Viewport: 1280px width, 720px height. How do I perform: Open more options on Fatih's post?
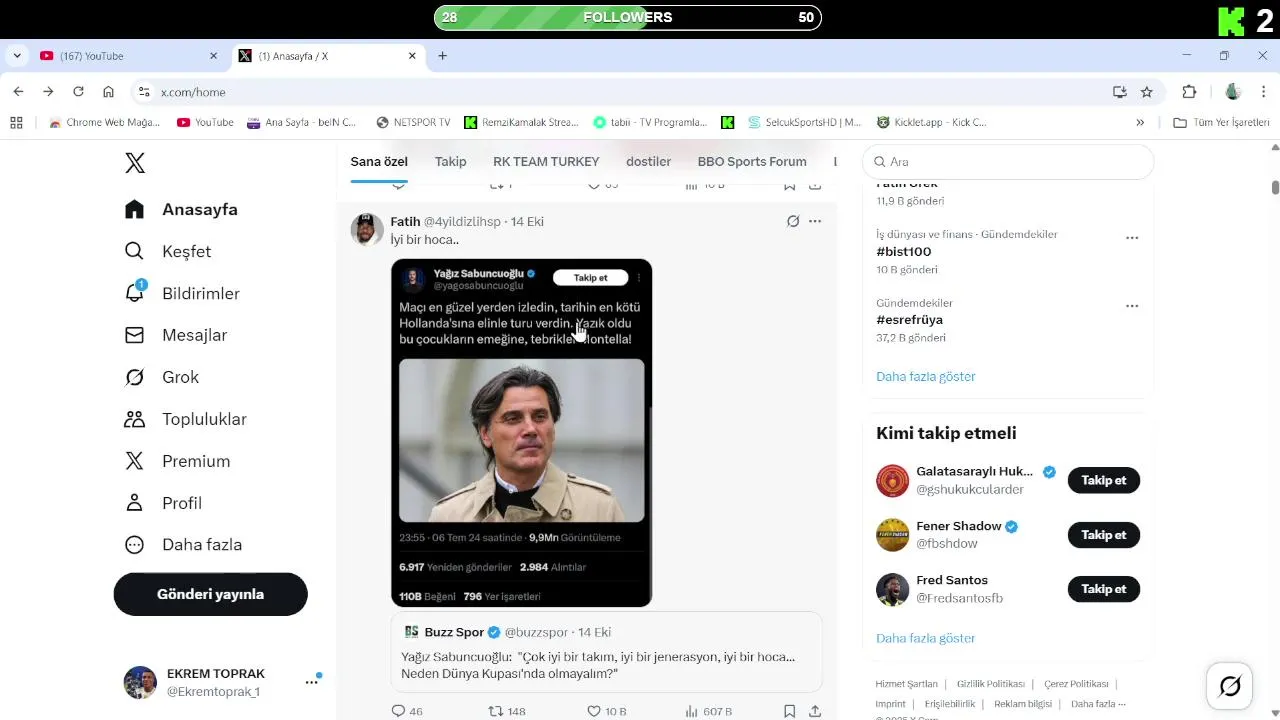tap(815, 221)
